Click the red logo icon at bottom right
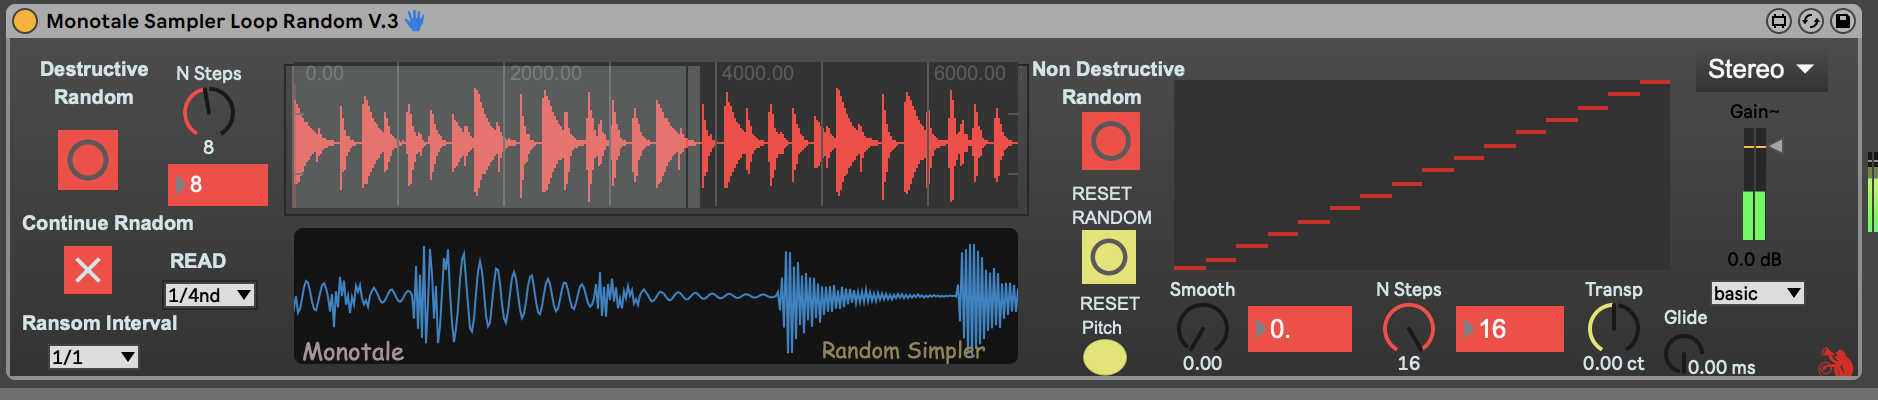 pos(1834,362)
